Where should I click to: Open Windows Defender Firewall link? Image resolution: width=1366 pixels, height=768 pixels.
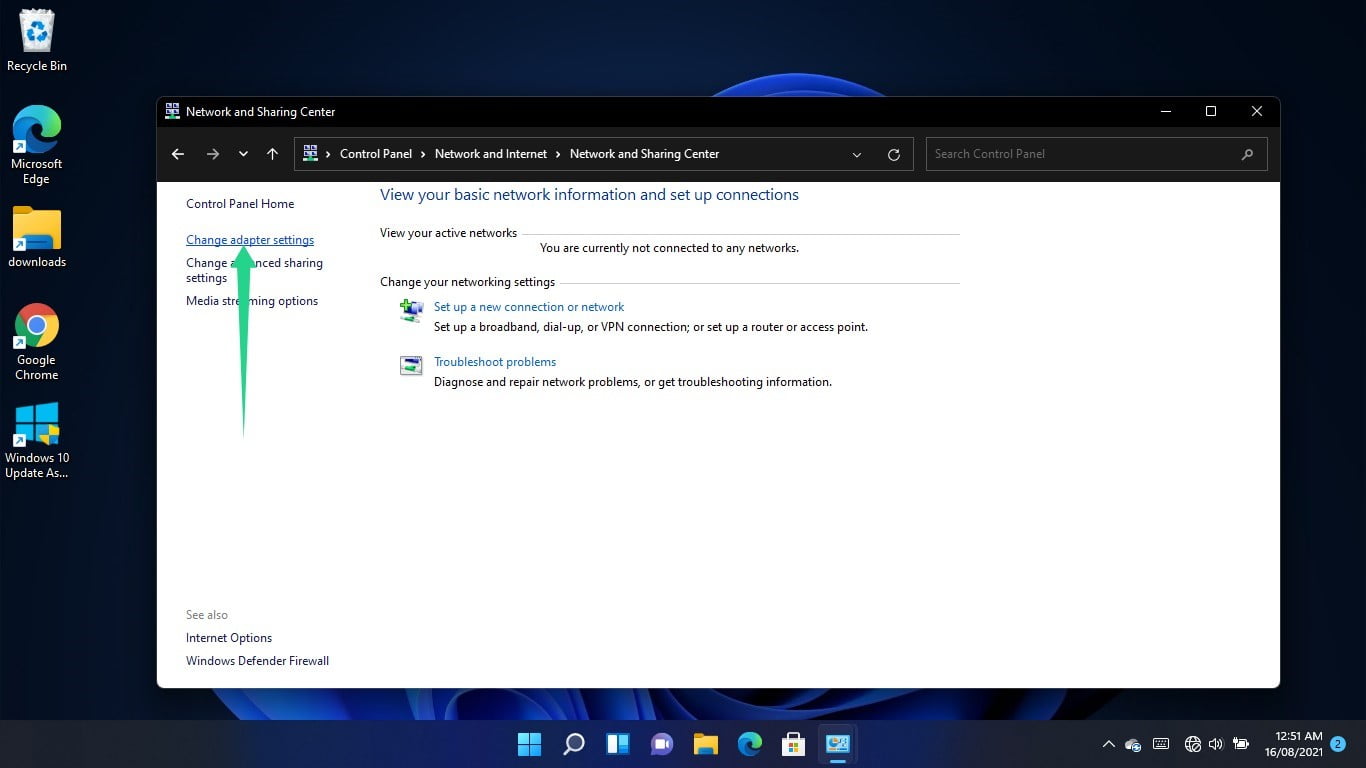(257, 660)
